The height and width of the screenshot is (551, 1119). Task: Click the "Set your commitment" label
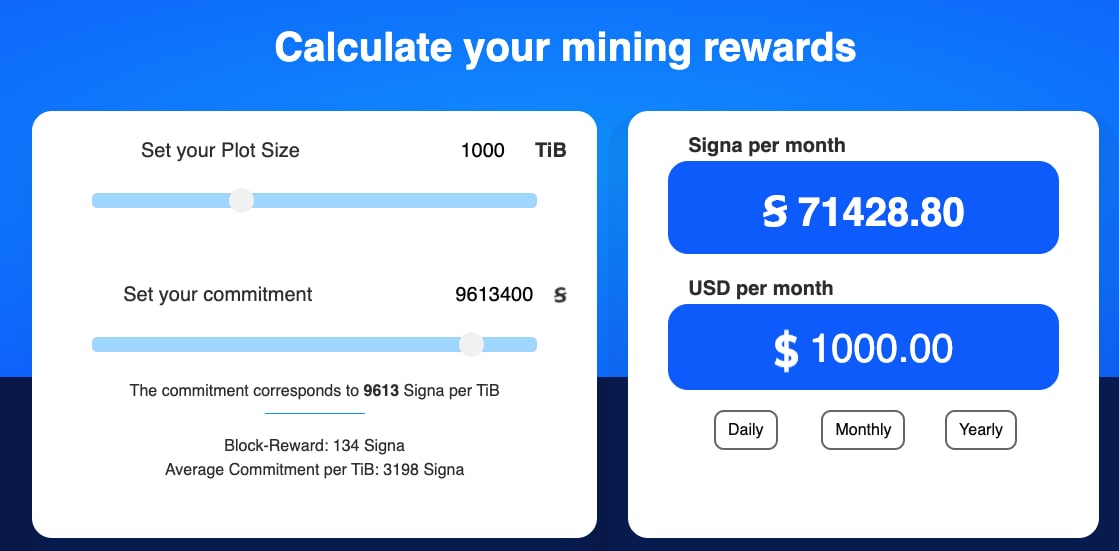point(217,295)
